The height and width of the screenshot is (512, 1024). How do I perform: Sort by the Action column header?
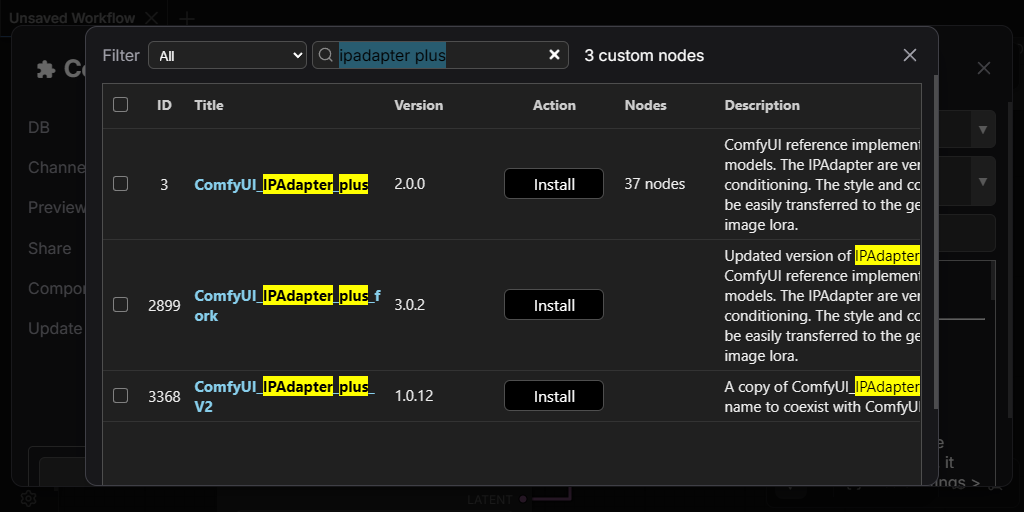(554, 105)
